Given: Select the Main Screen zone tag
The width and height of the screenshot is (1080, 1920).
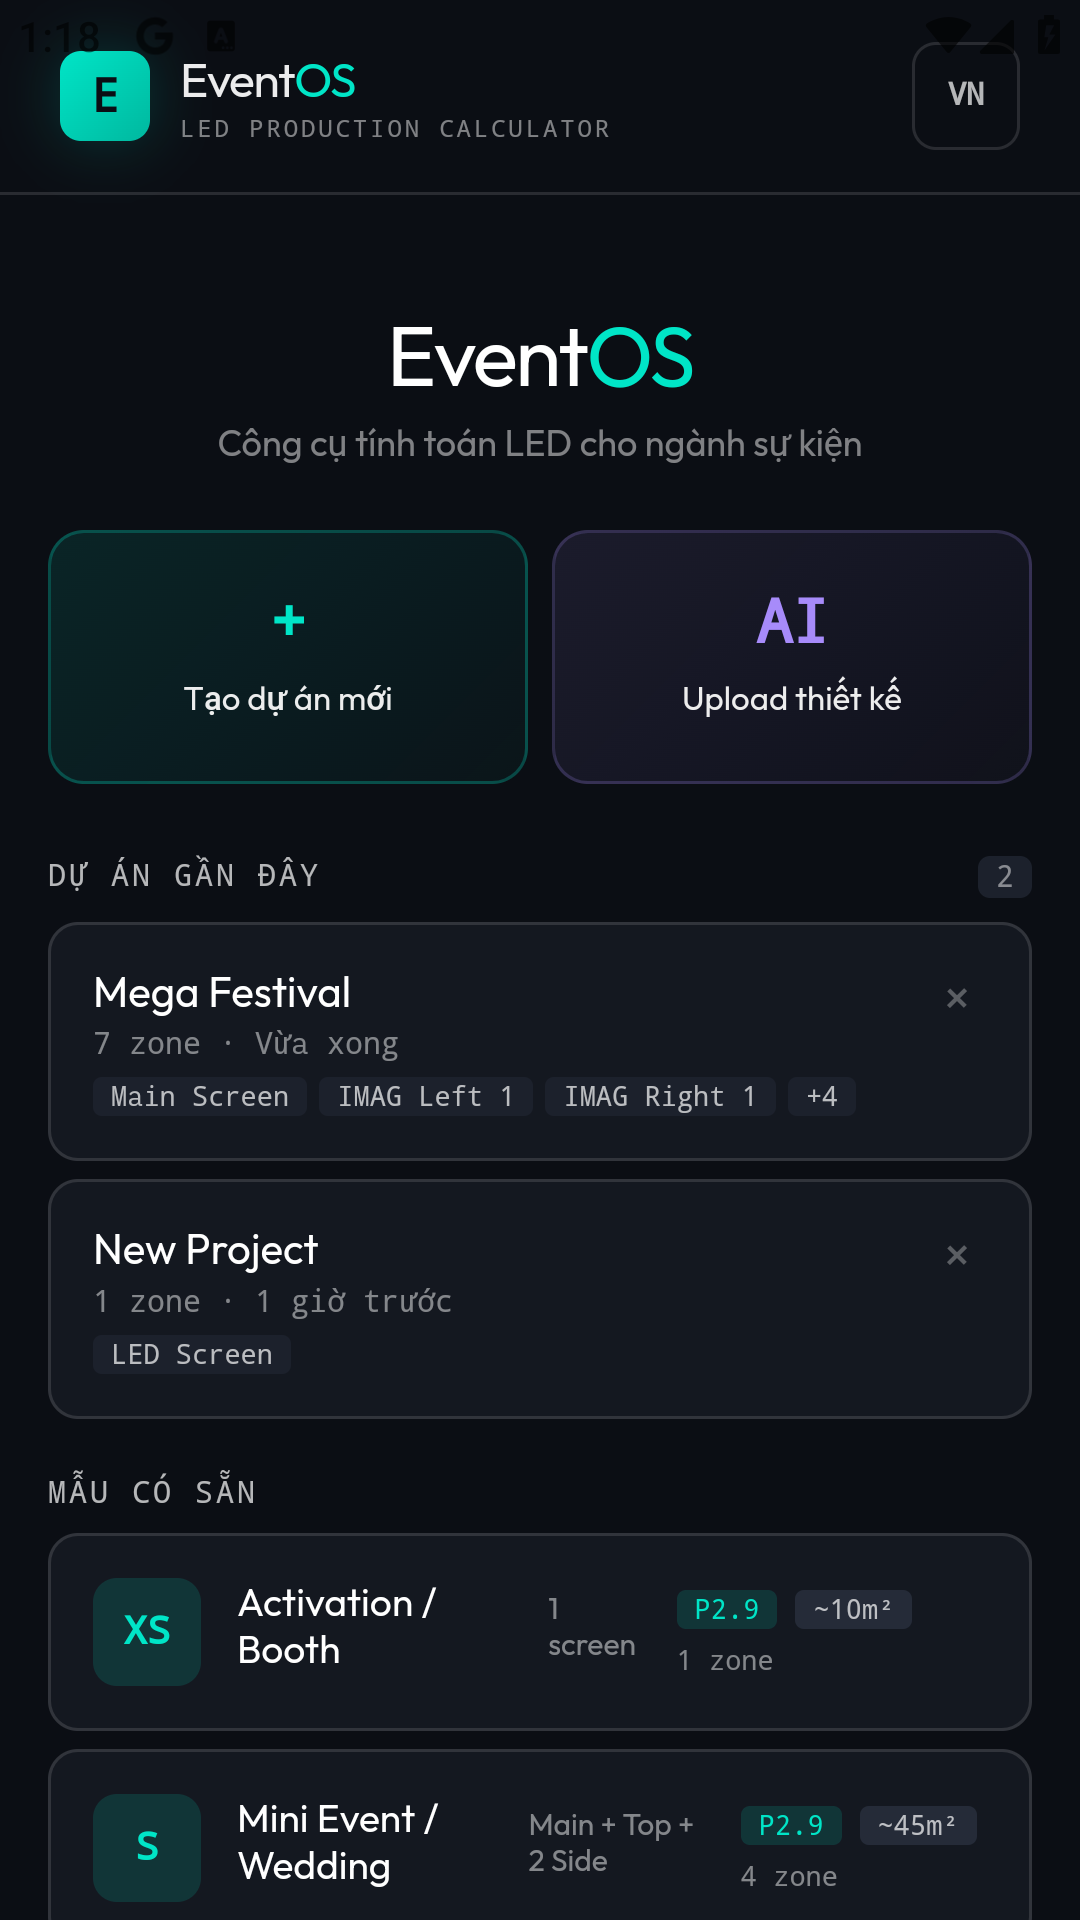Looking at the screenshot, I should point(200,1097).
